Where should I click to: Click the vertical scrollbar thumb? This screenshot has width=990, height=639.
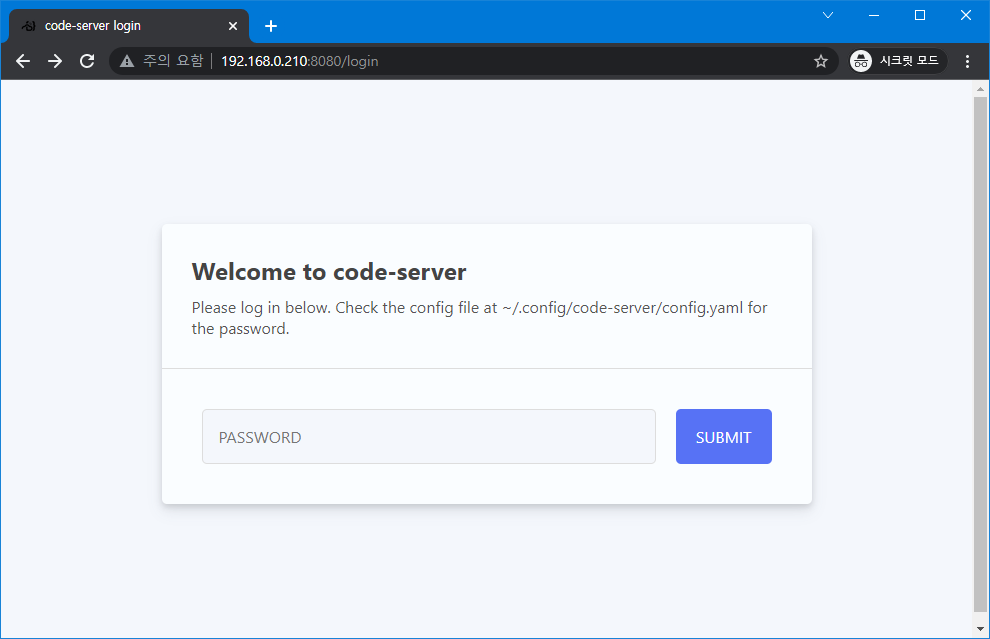980,354
